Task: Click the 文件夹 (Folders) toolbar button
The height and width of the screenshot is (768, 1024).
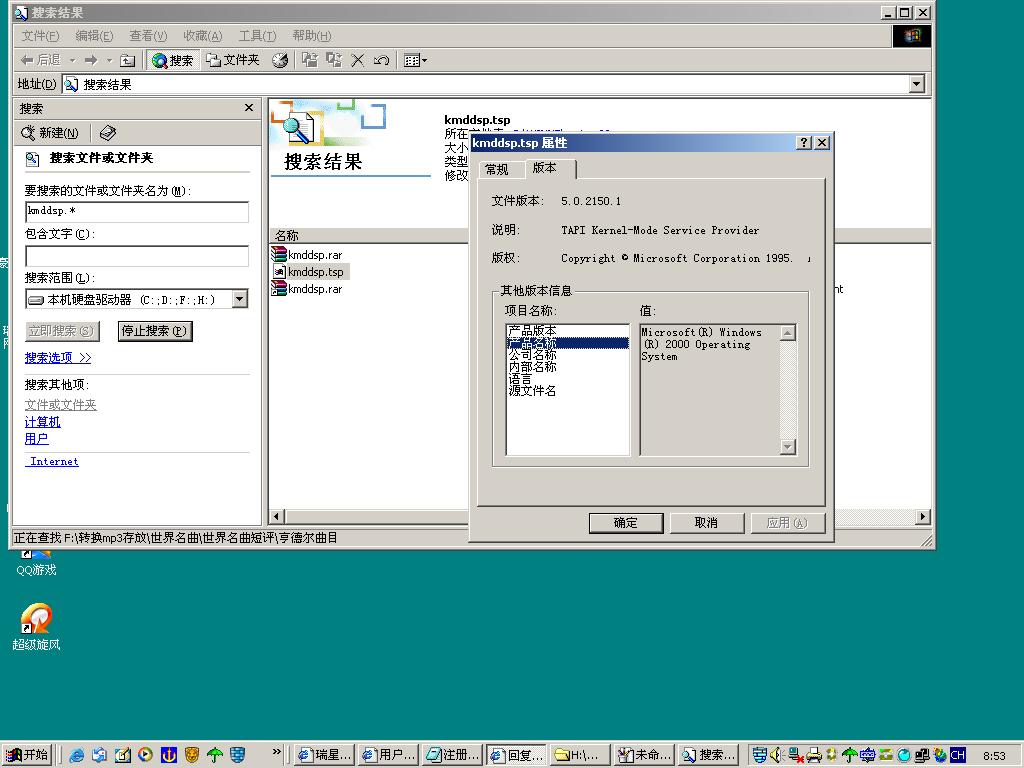Action: pos(233,60)
